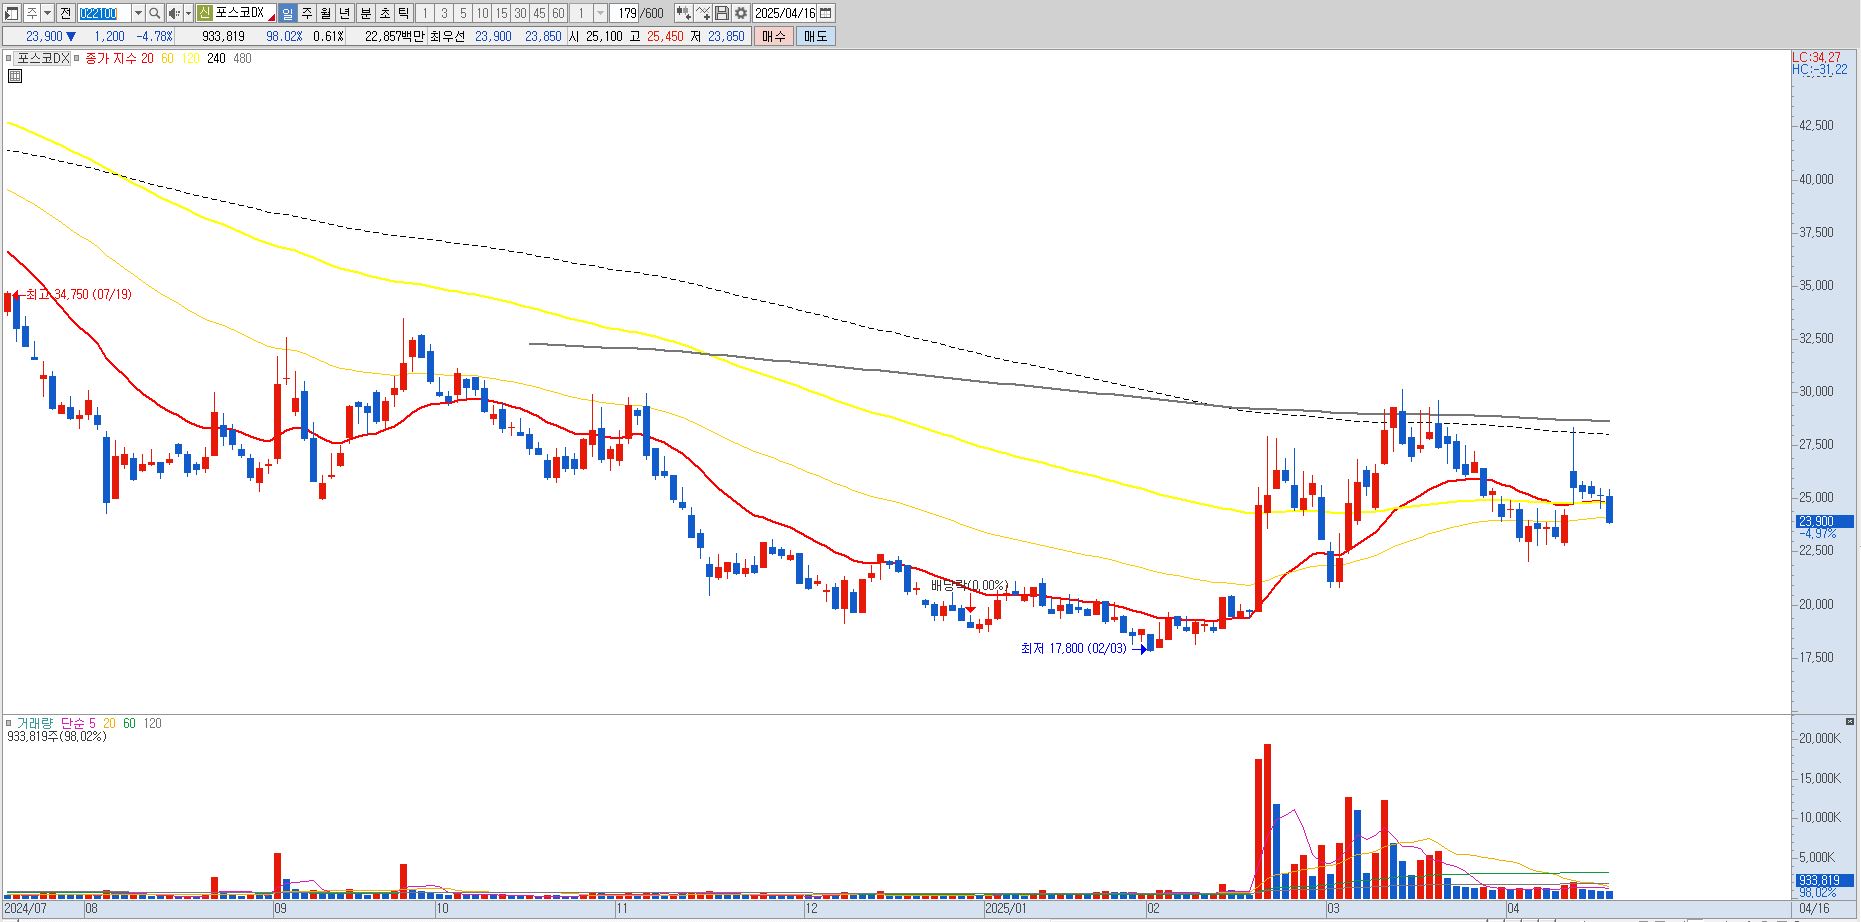Collapse volume panel with top-right arrow
Image resolution: width=1861 pixels, height=922 pixels.
click(1849, 721)
